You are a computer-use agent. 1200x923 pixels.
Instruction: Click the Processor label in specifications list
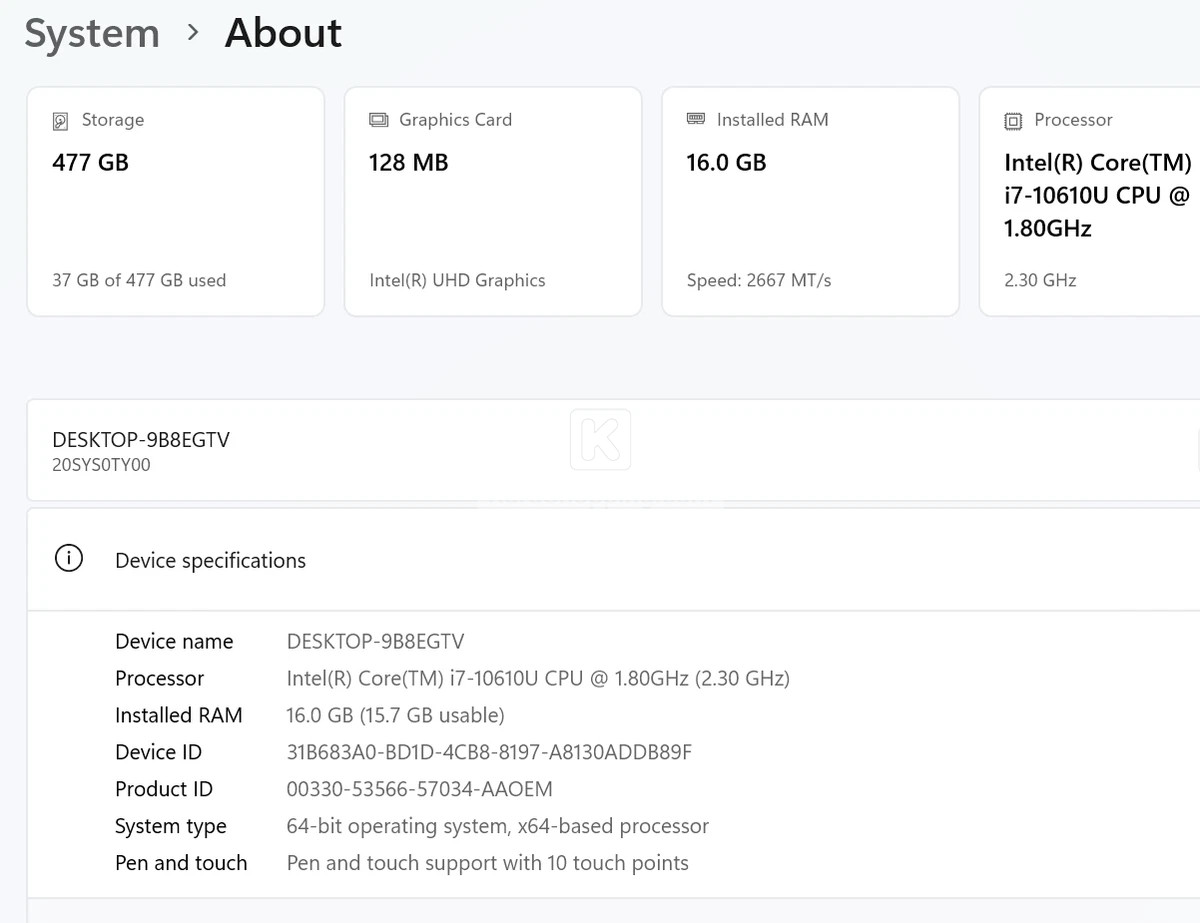[x=159, y=679]
